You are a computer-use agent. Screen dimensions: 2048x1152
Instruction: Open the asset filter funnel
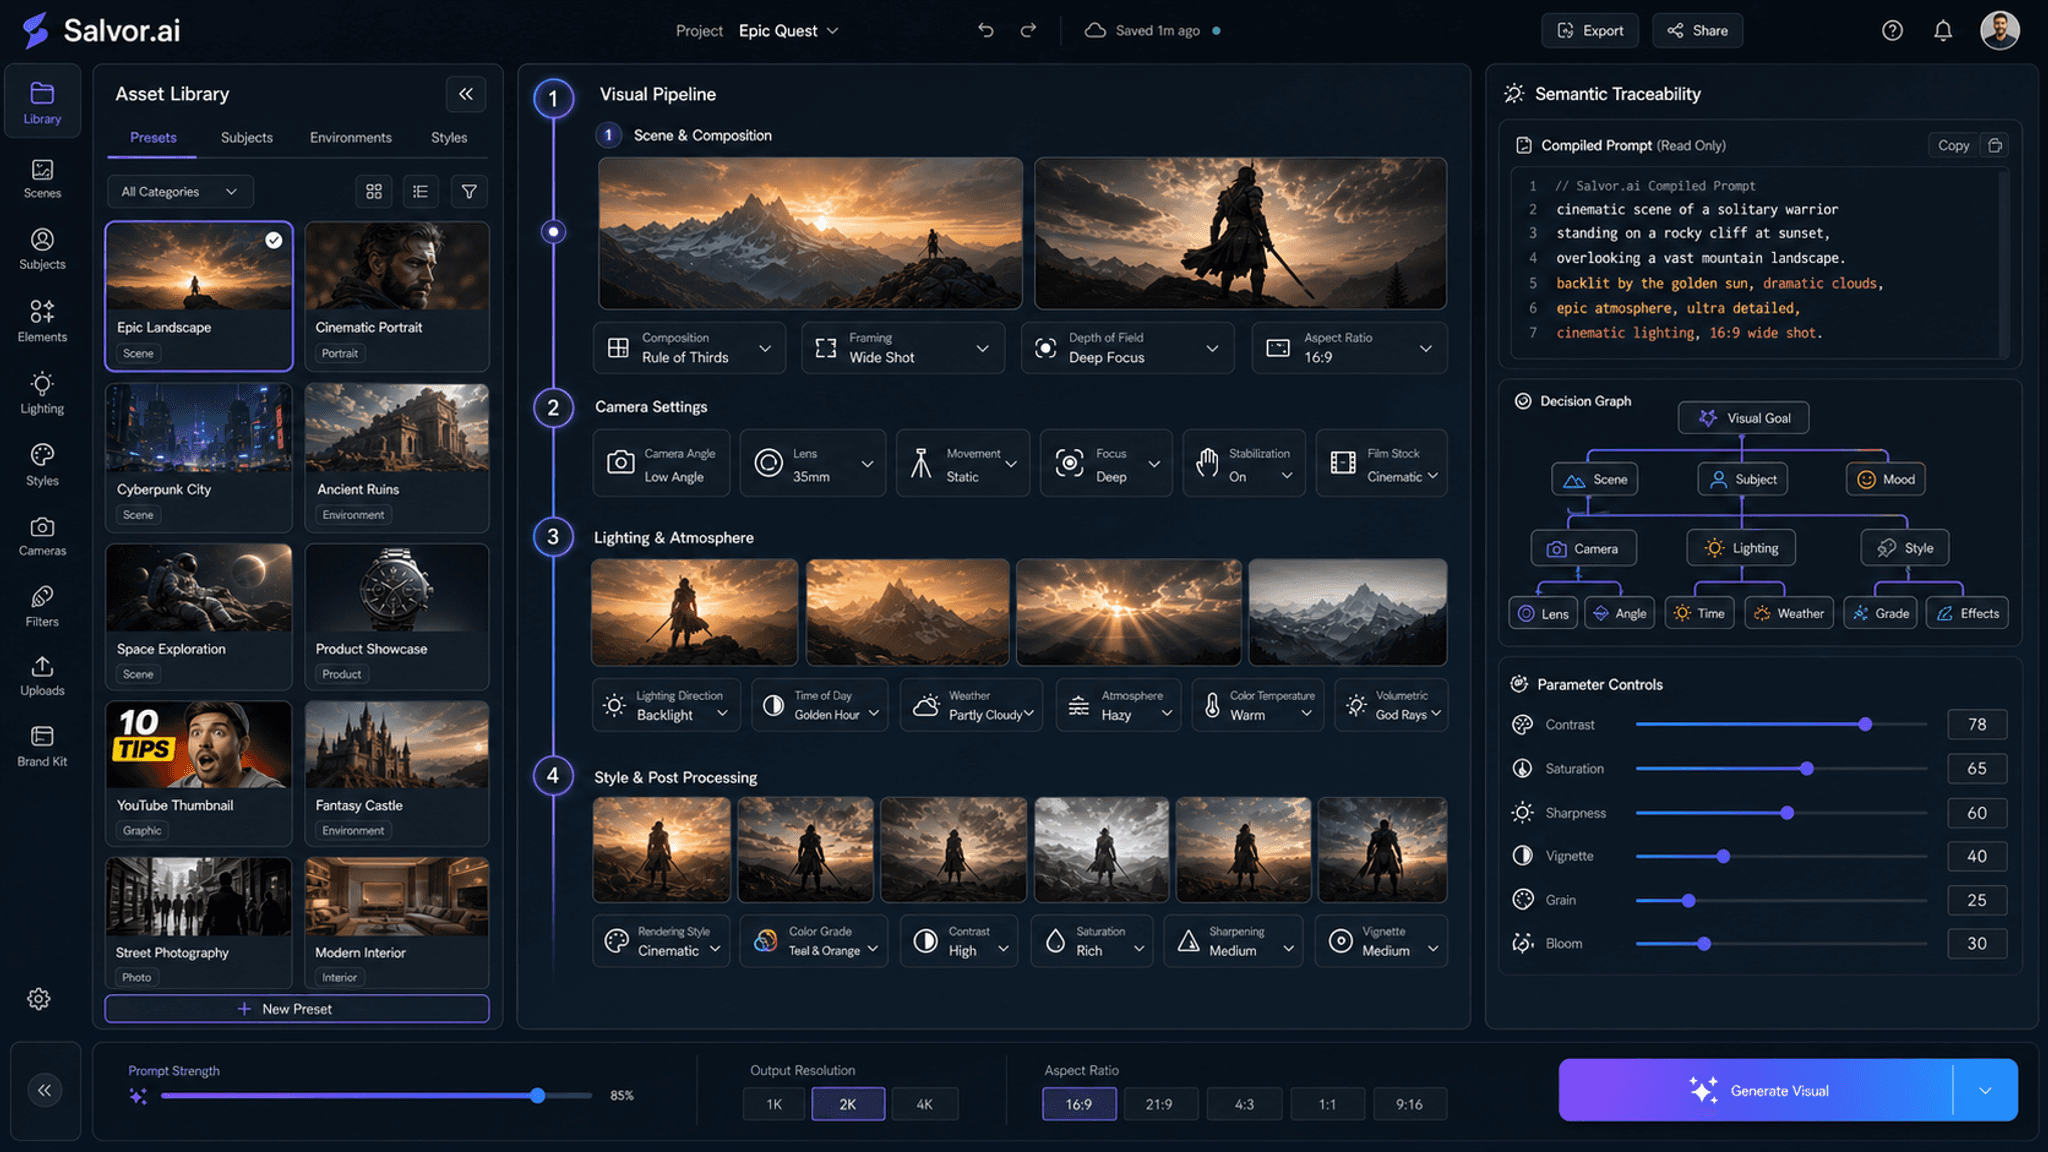tap(469, 191)
